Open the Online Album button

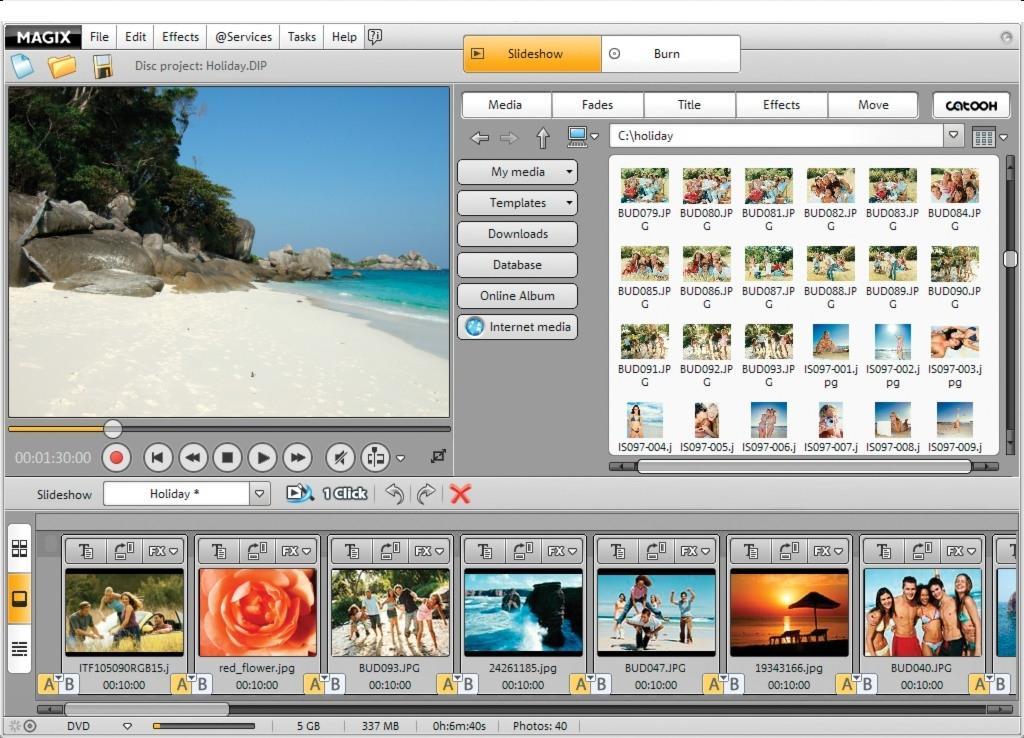[517, 296]
